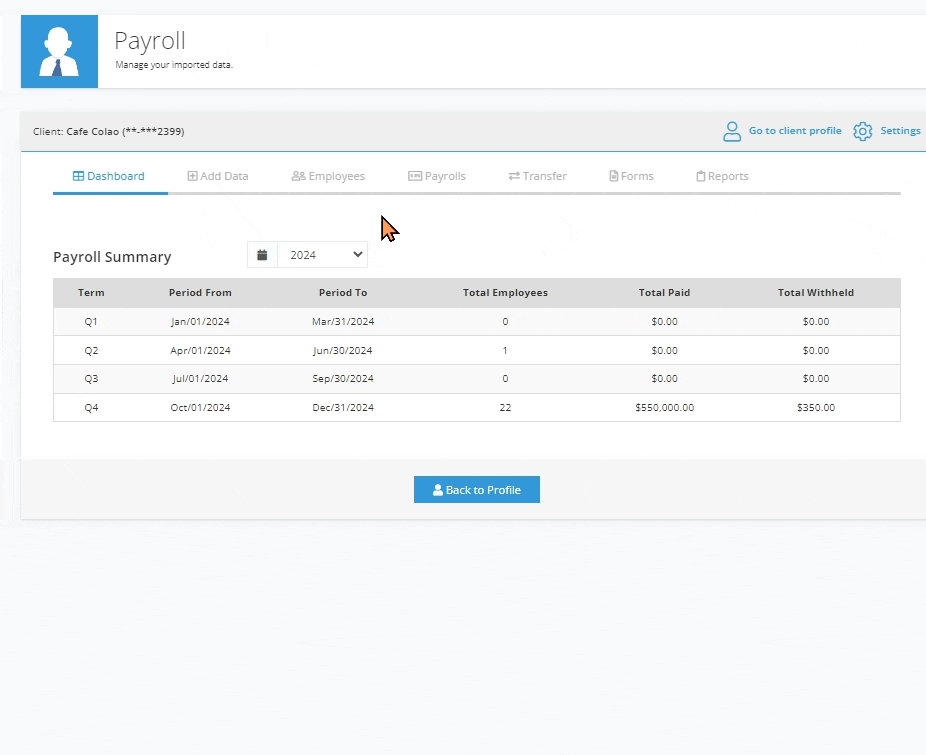Click the Period From column header
This screenshot has height=755, width=926.
200,292
